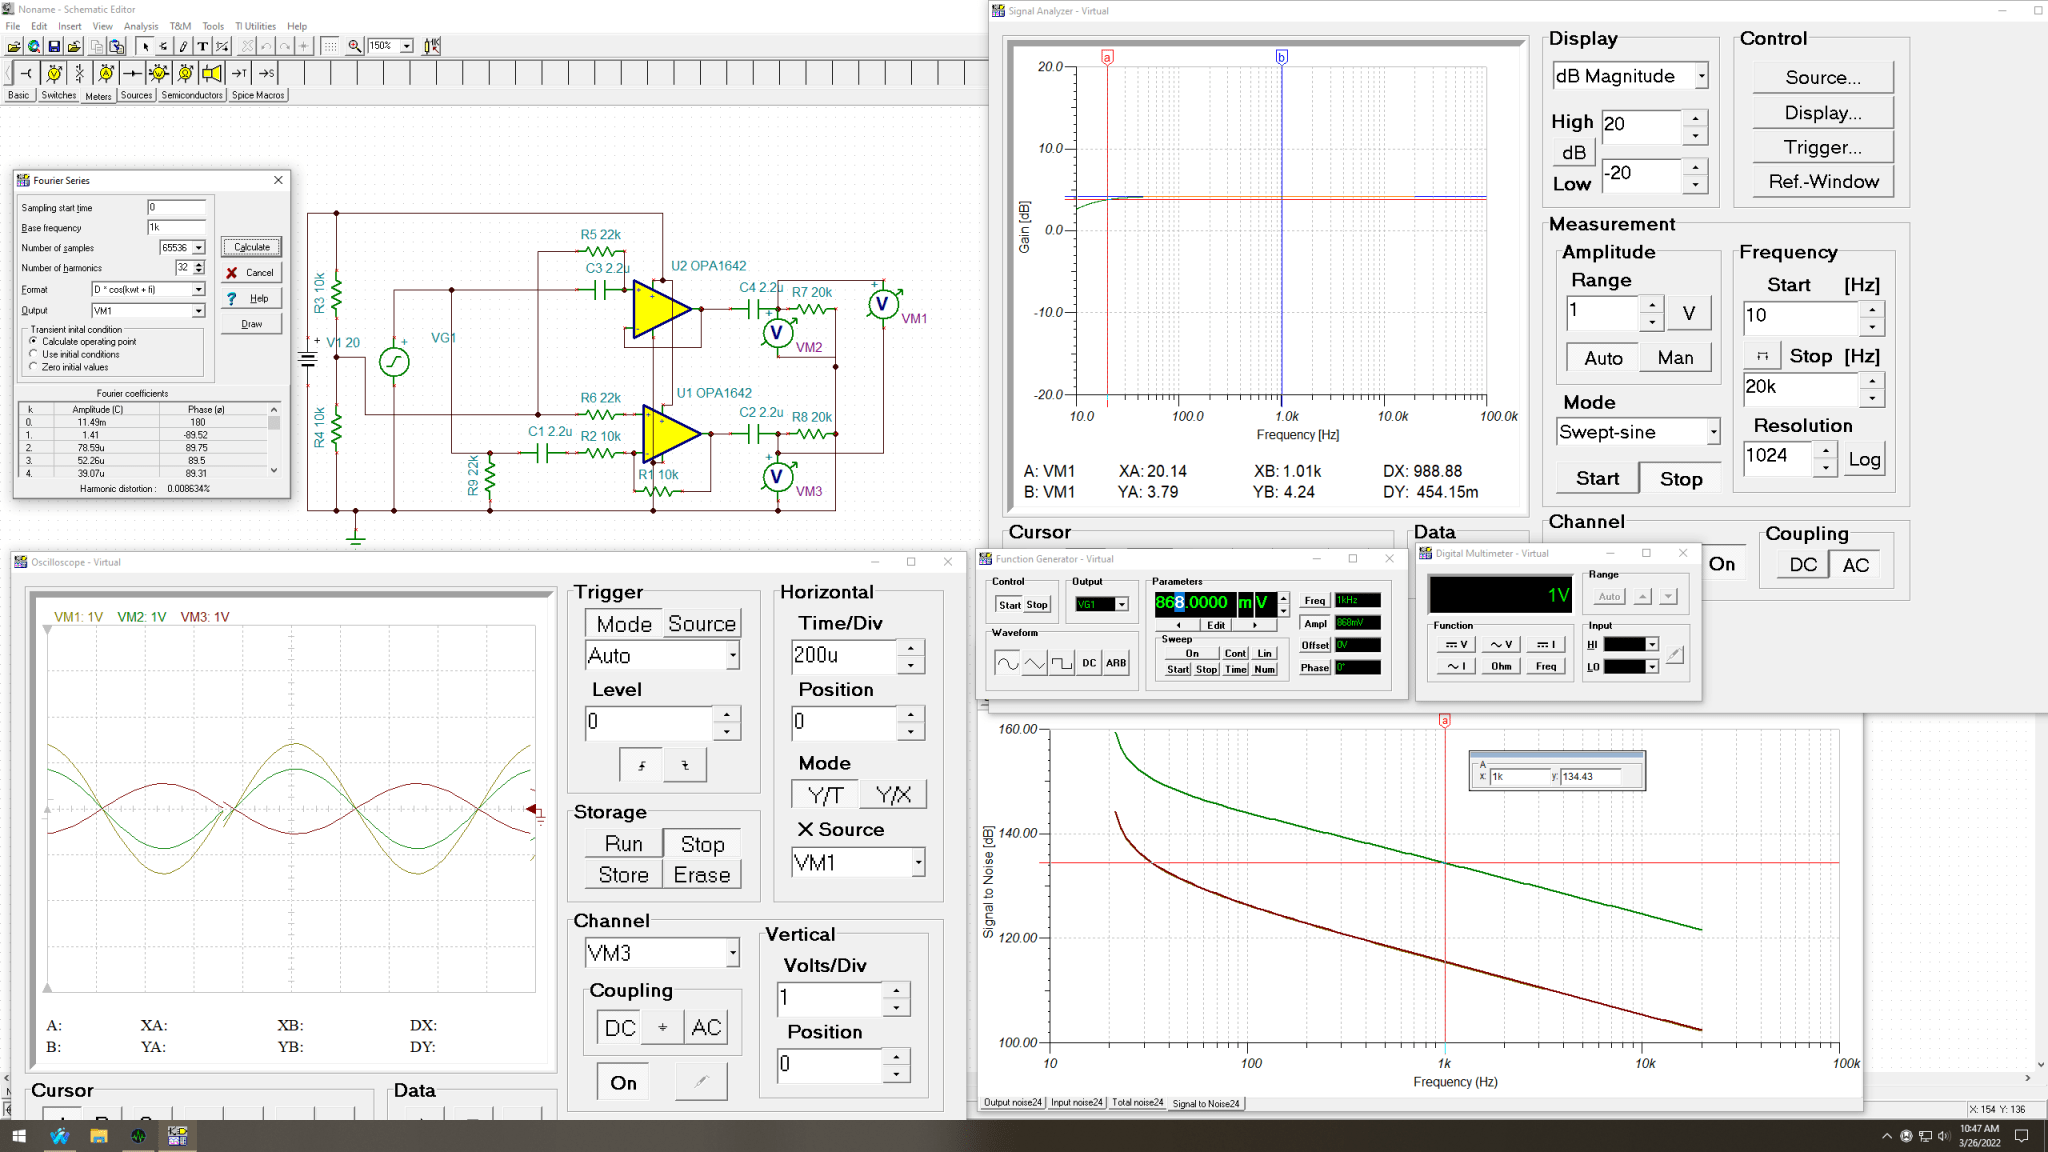2048x1152 pixels.
Task: Open Fourier Format dropdown
Action: [x=198, y=289]
